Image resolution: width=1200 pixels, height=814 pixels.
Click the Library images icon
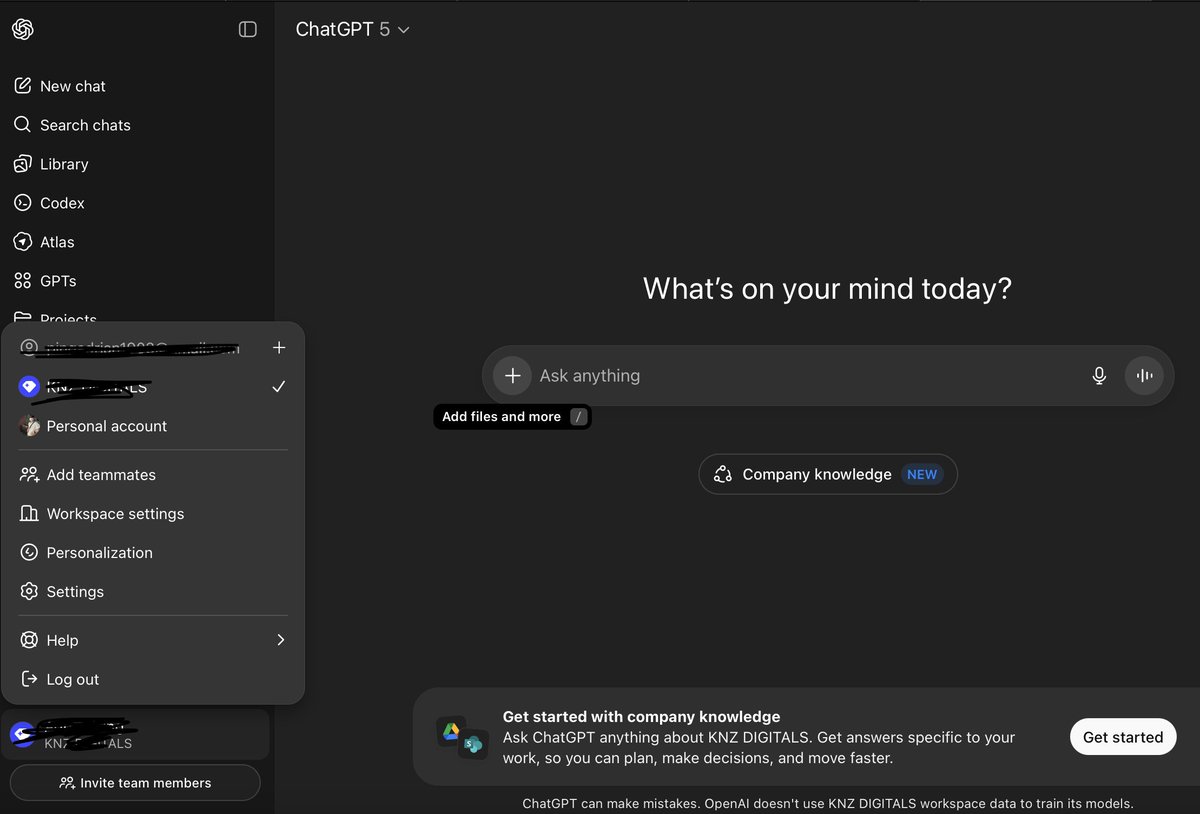tap(23, 164)
